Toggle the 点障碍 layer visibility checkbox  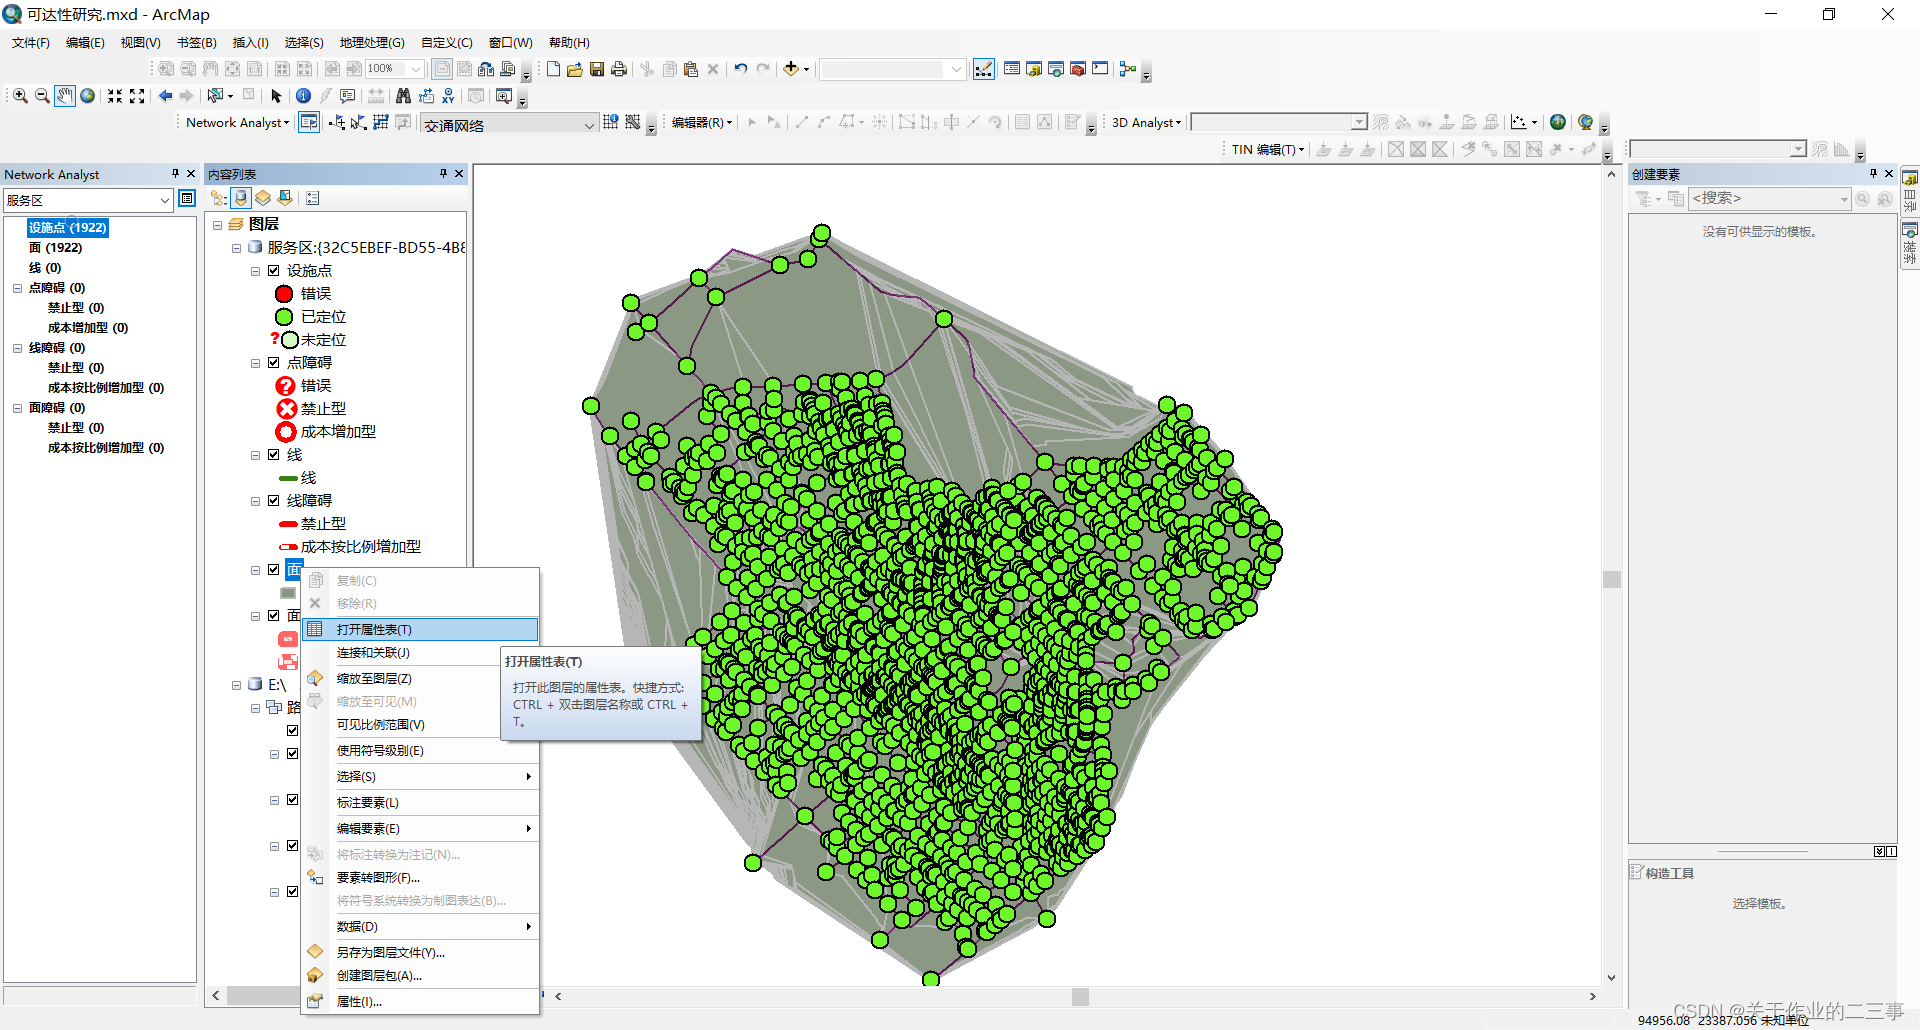point(273,363)
